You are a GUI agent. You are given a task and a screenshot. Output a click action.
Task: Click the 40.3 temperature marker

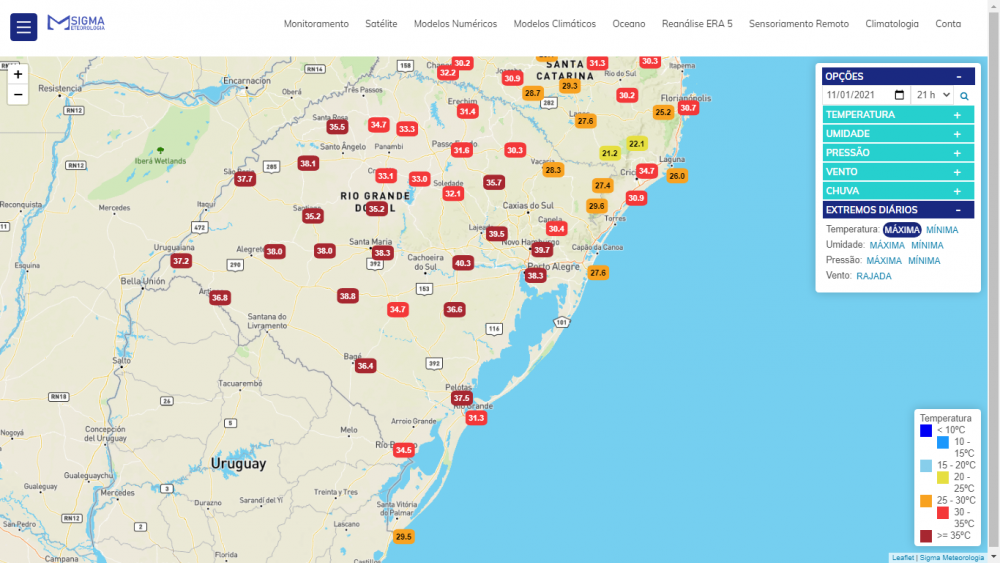pyautogui.click(x=462, y=263)
